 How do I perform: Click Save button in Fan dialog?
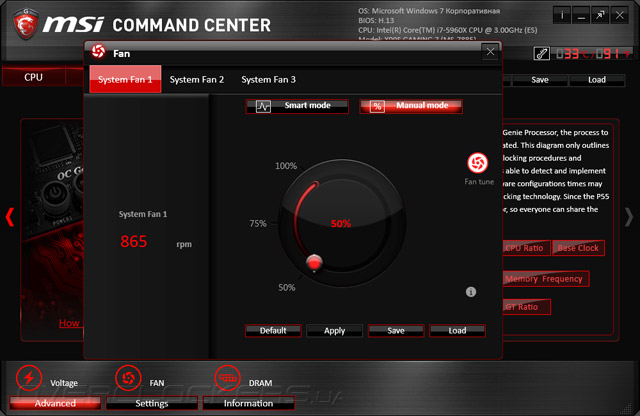tap(396, 331)
